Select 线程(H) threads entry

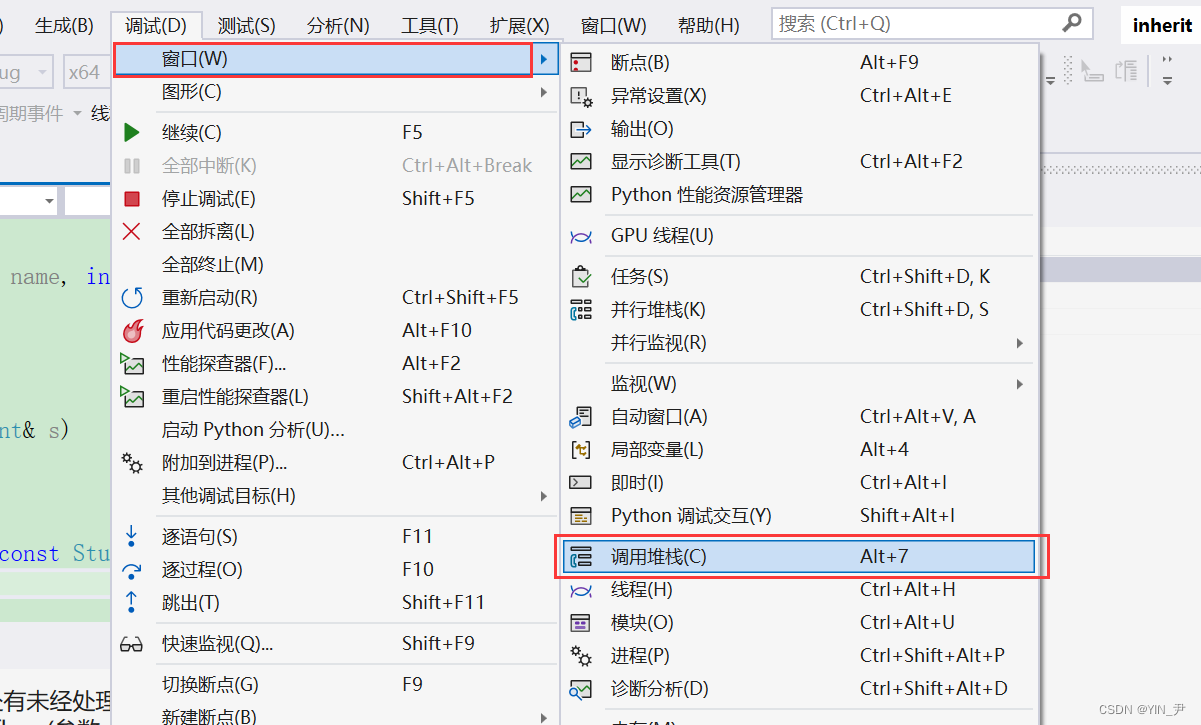point(798,589)
